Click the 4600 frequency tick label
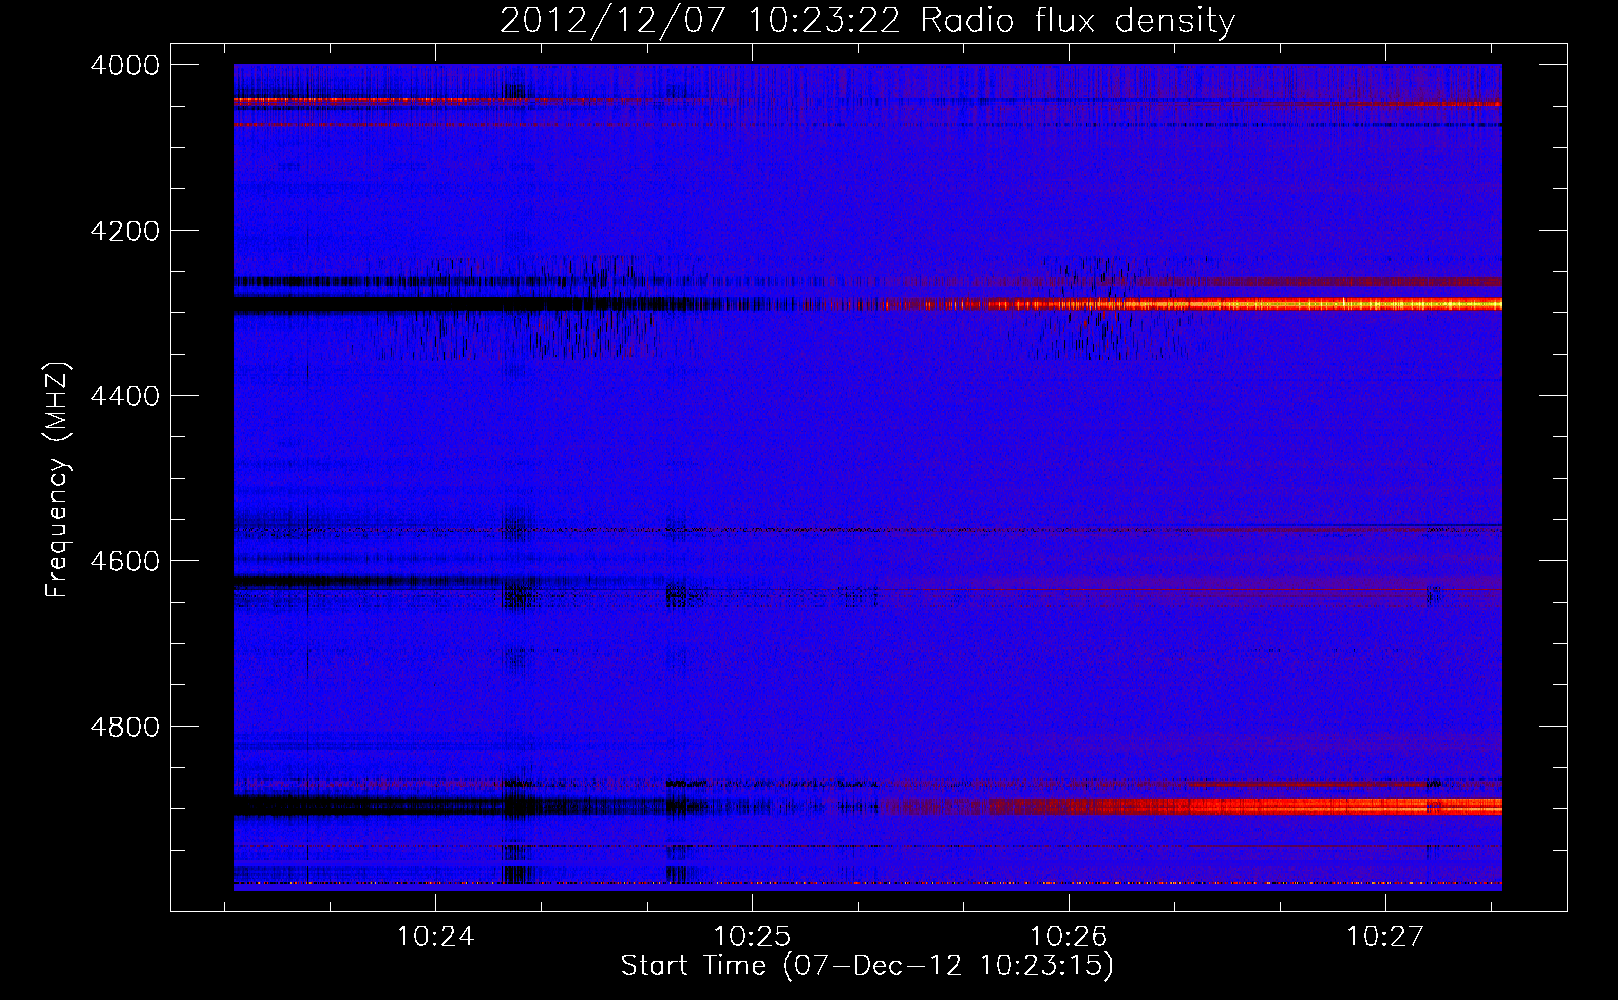 coord(124,561)
